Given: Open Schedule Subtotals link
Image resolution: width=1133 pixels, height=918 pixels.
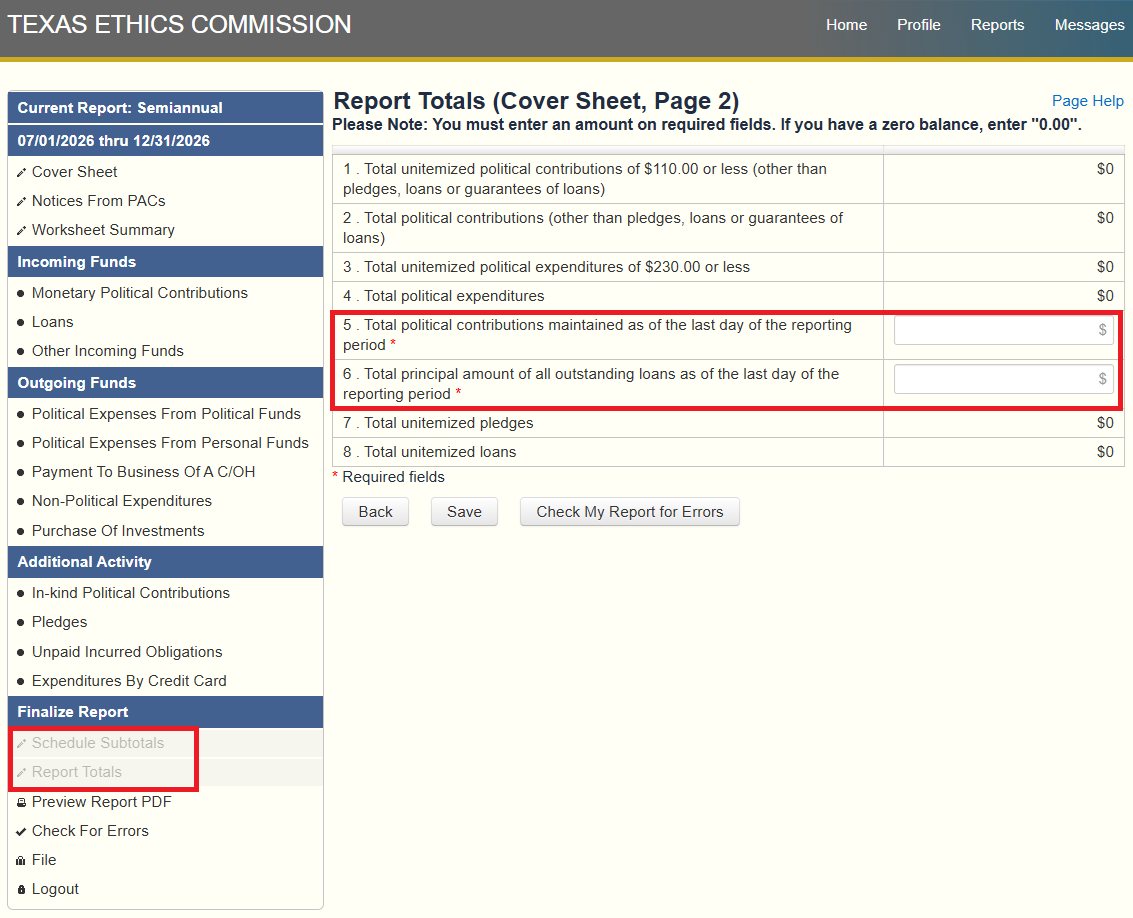Looking at the screenshot, I should tap(98, 743).
